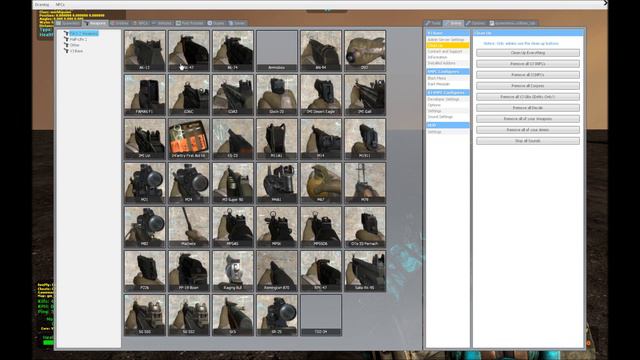
Task: Select the M82 sniper icon
Action: 145,227
